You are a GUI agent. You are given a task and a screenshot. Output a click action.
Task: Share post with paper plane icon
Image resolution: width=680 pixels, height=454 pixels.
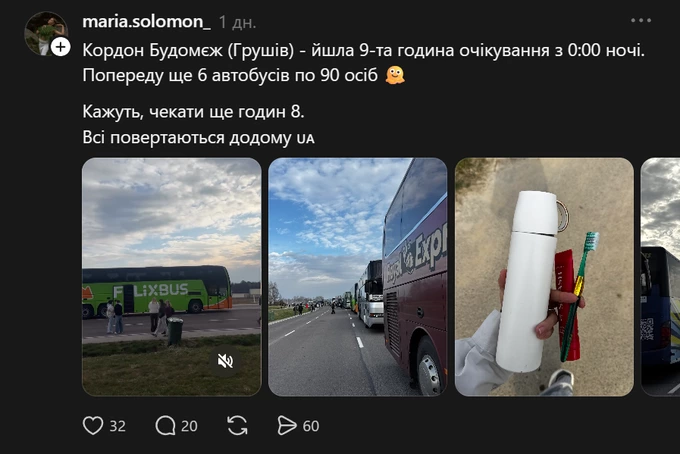(287, 426)
